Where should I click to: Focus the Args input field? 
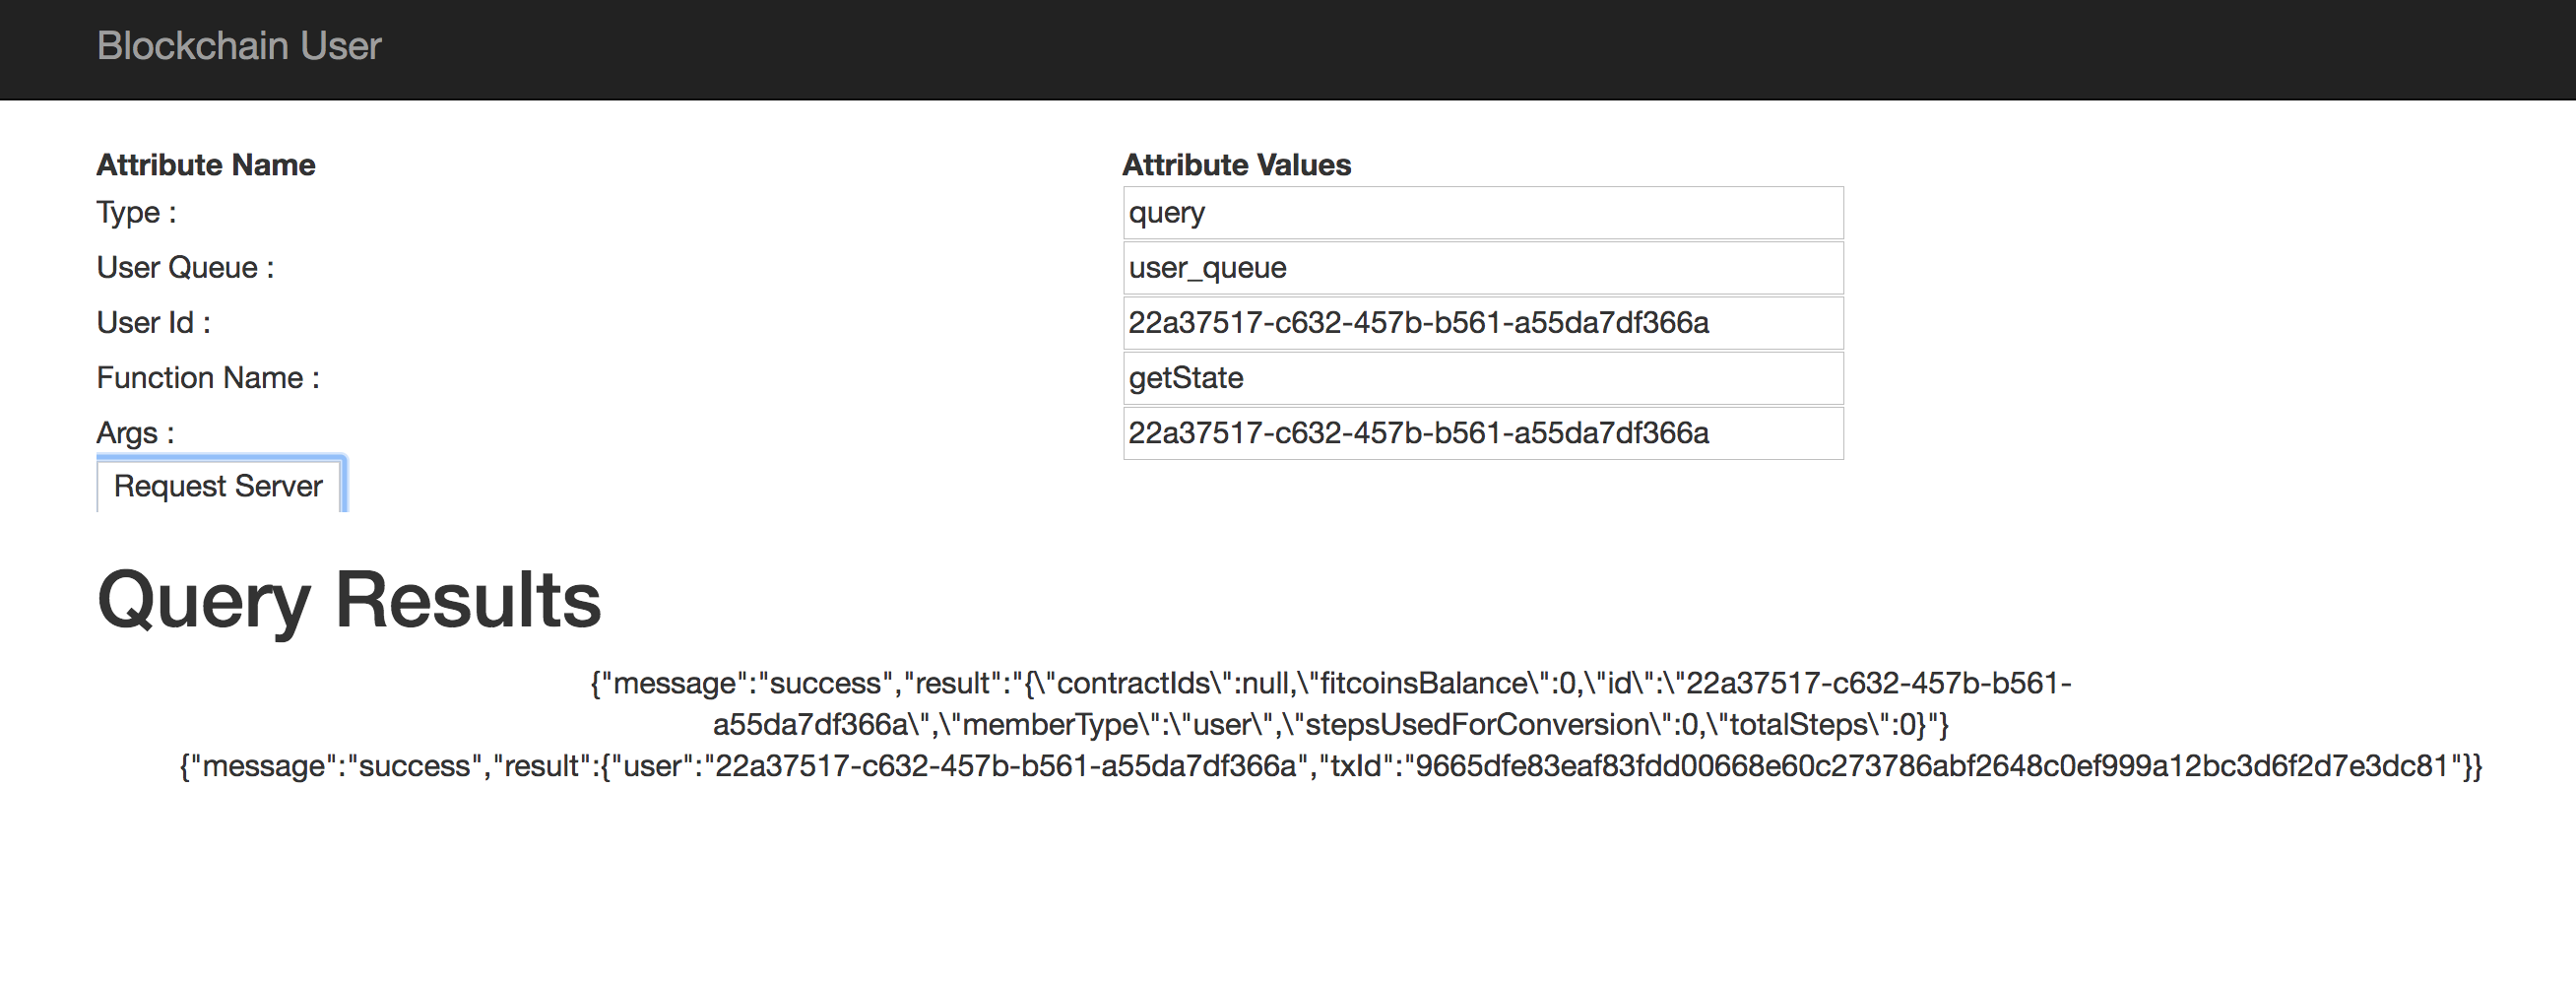pyautogui.click(x=1482, y=433)
